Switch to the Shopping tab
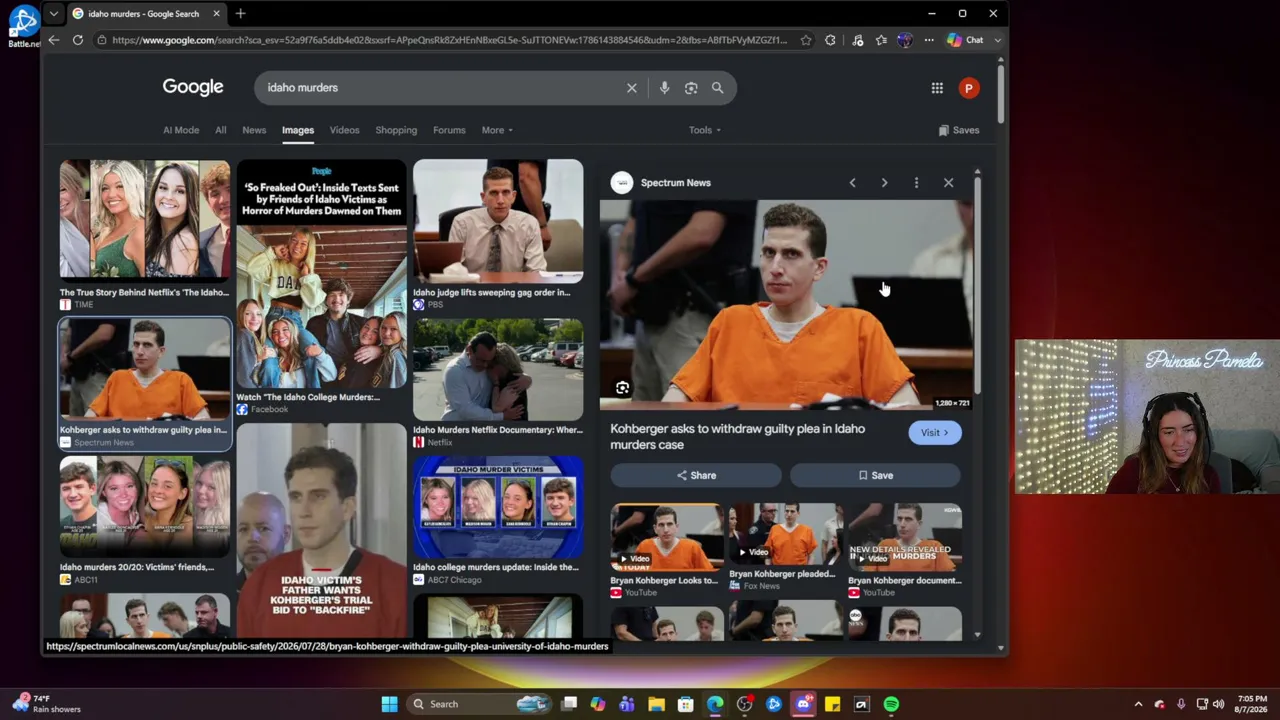This screenshot has height=720, width=1280. [396, 130]
